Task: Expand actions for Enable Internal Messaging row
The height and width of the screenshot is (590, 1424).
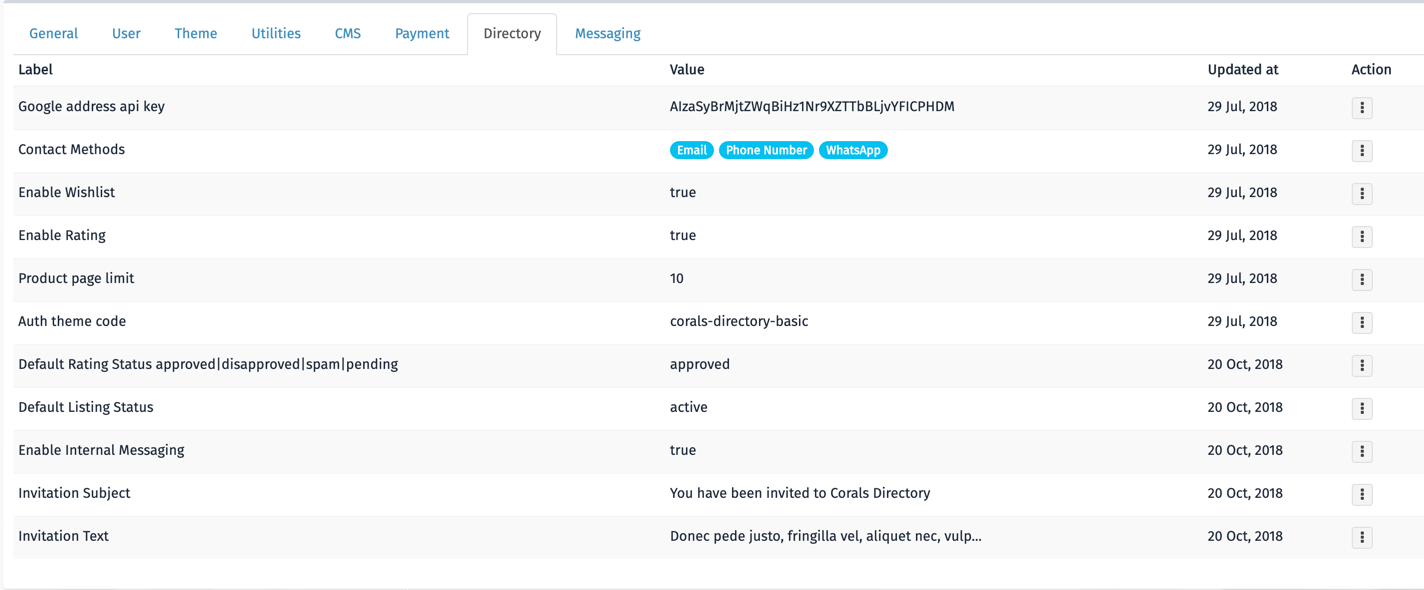Action: [1362, 452]
